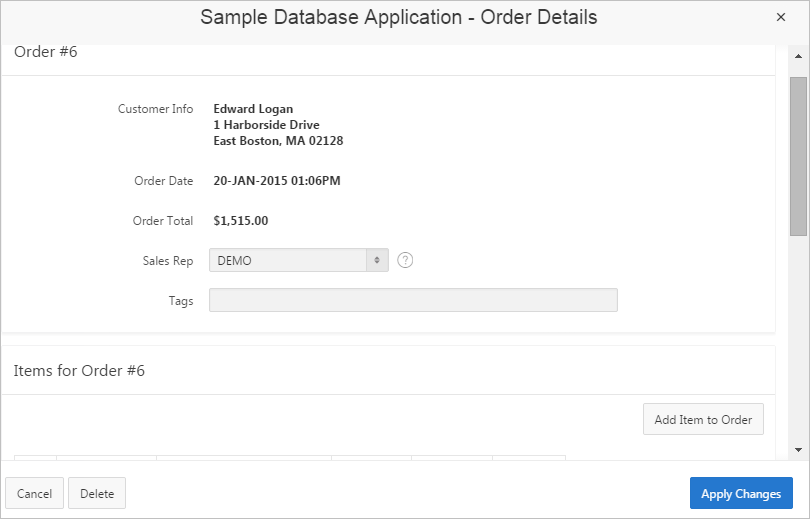
Task: Click the customer name Edward Logan
Action: click(x=253, y=109)
